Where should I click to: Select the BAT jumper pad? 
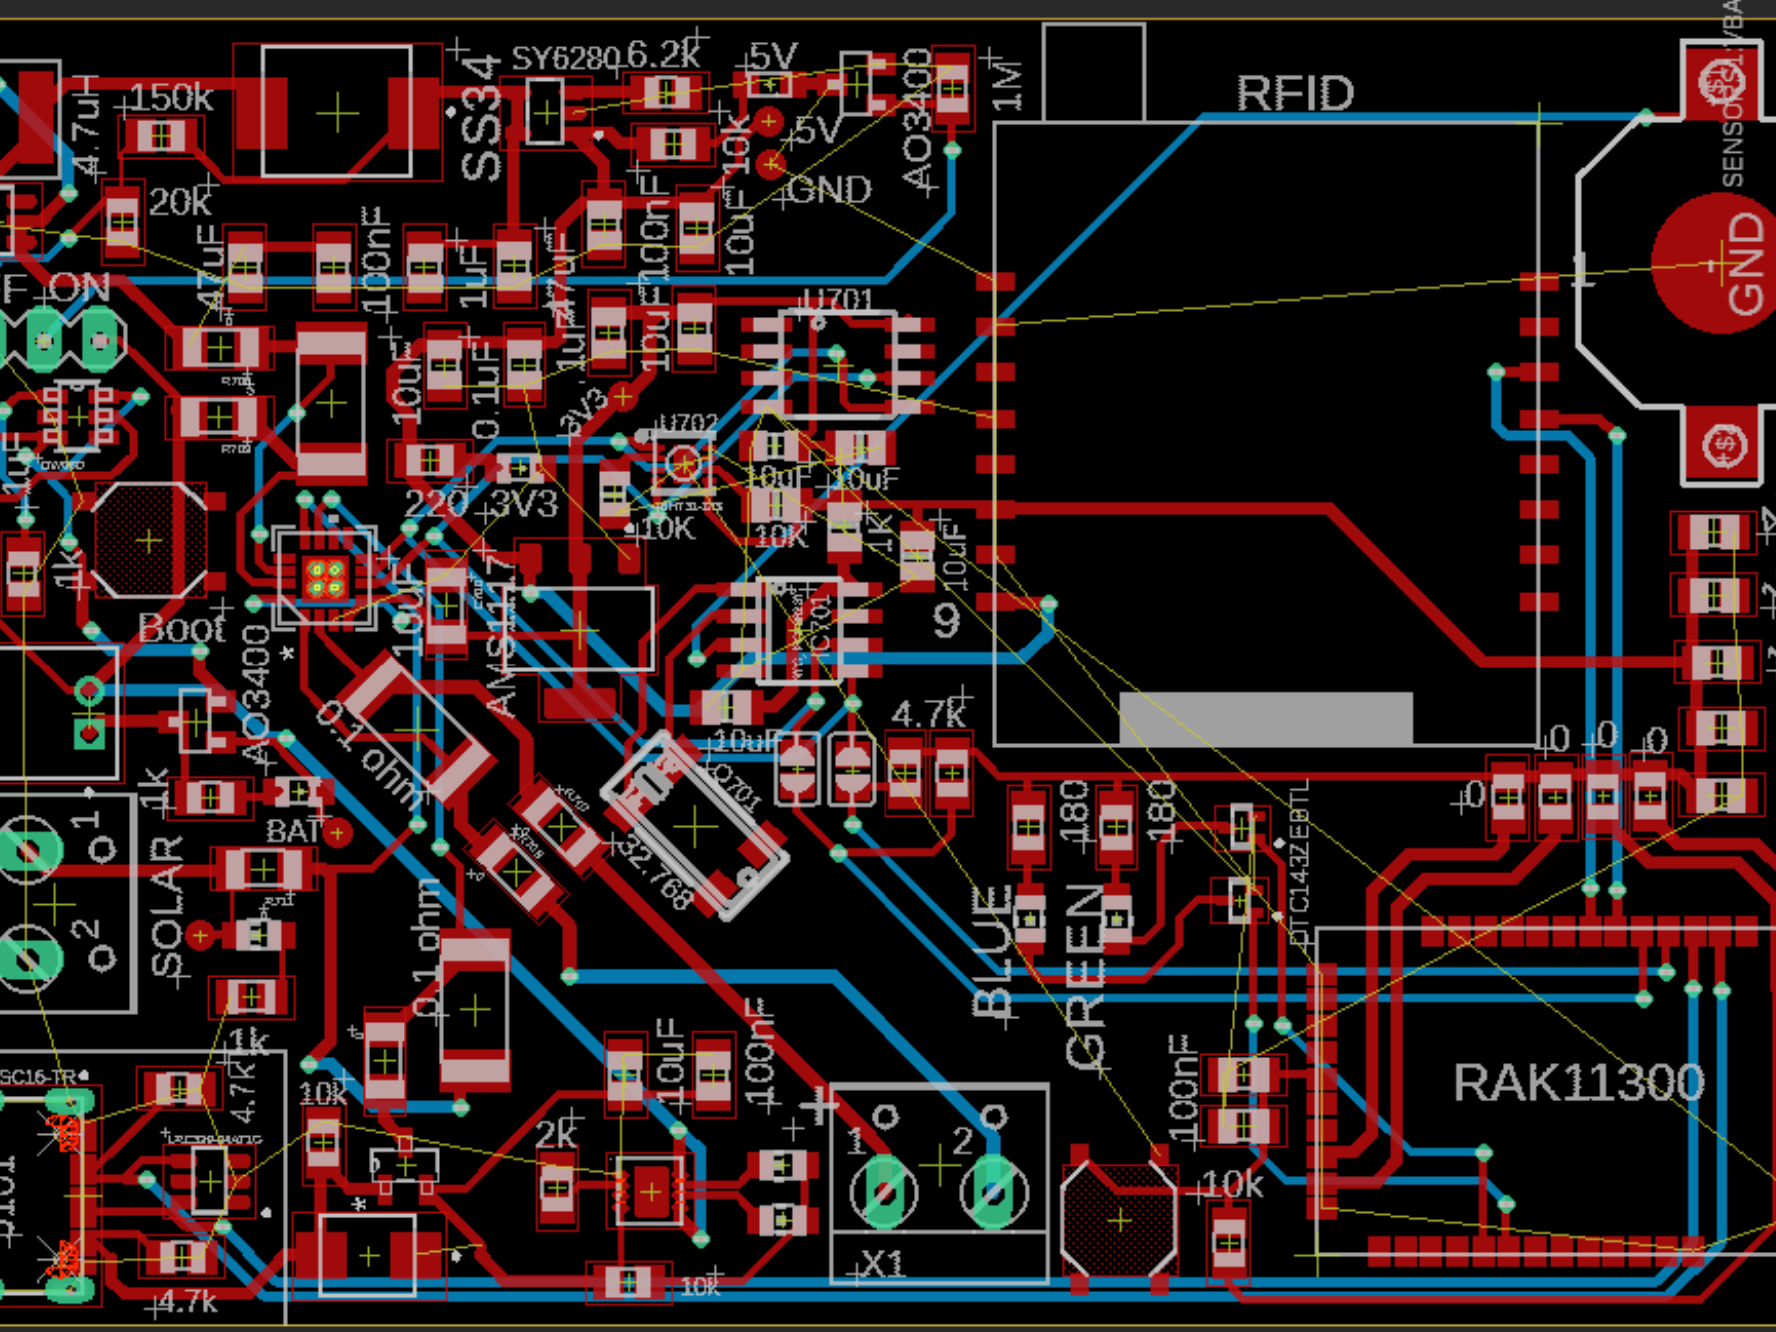click(337, 830)
